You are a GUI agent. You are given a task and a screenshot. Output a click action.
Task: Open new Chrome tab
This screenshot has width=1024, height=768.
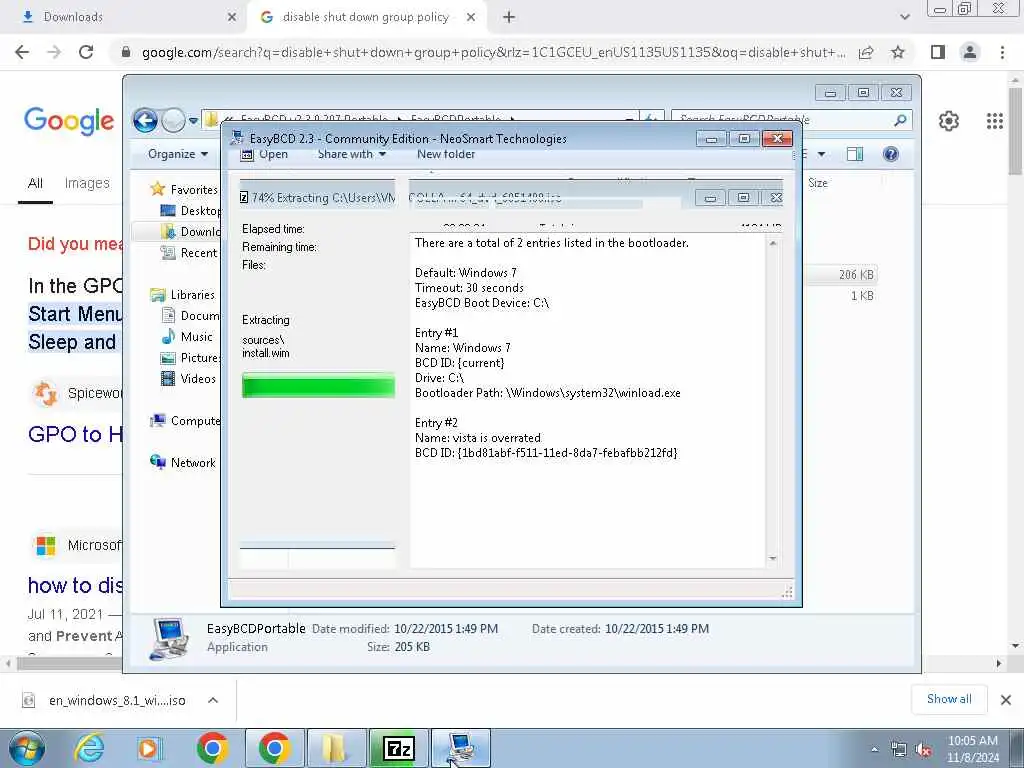509,17
